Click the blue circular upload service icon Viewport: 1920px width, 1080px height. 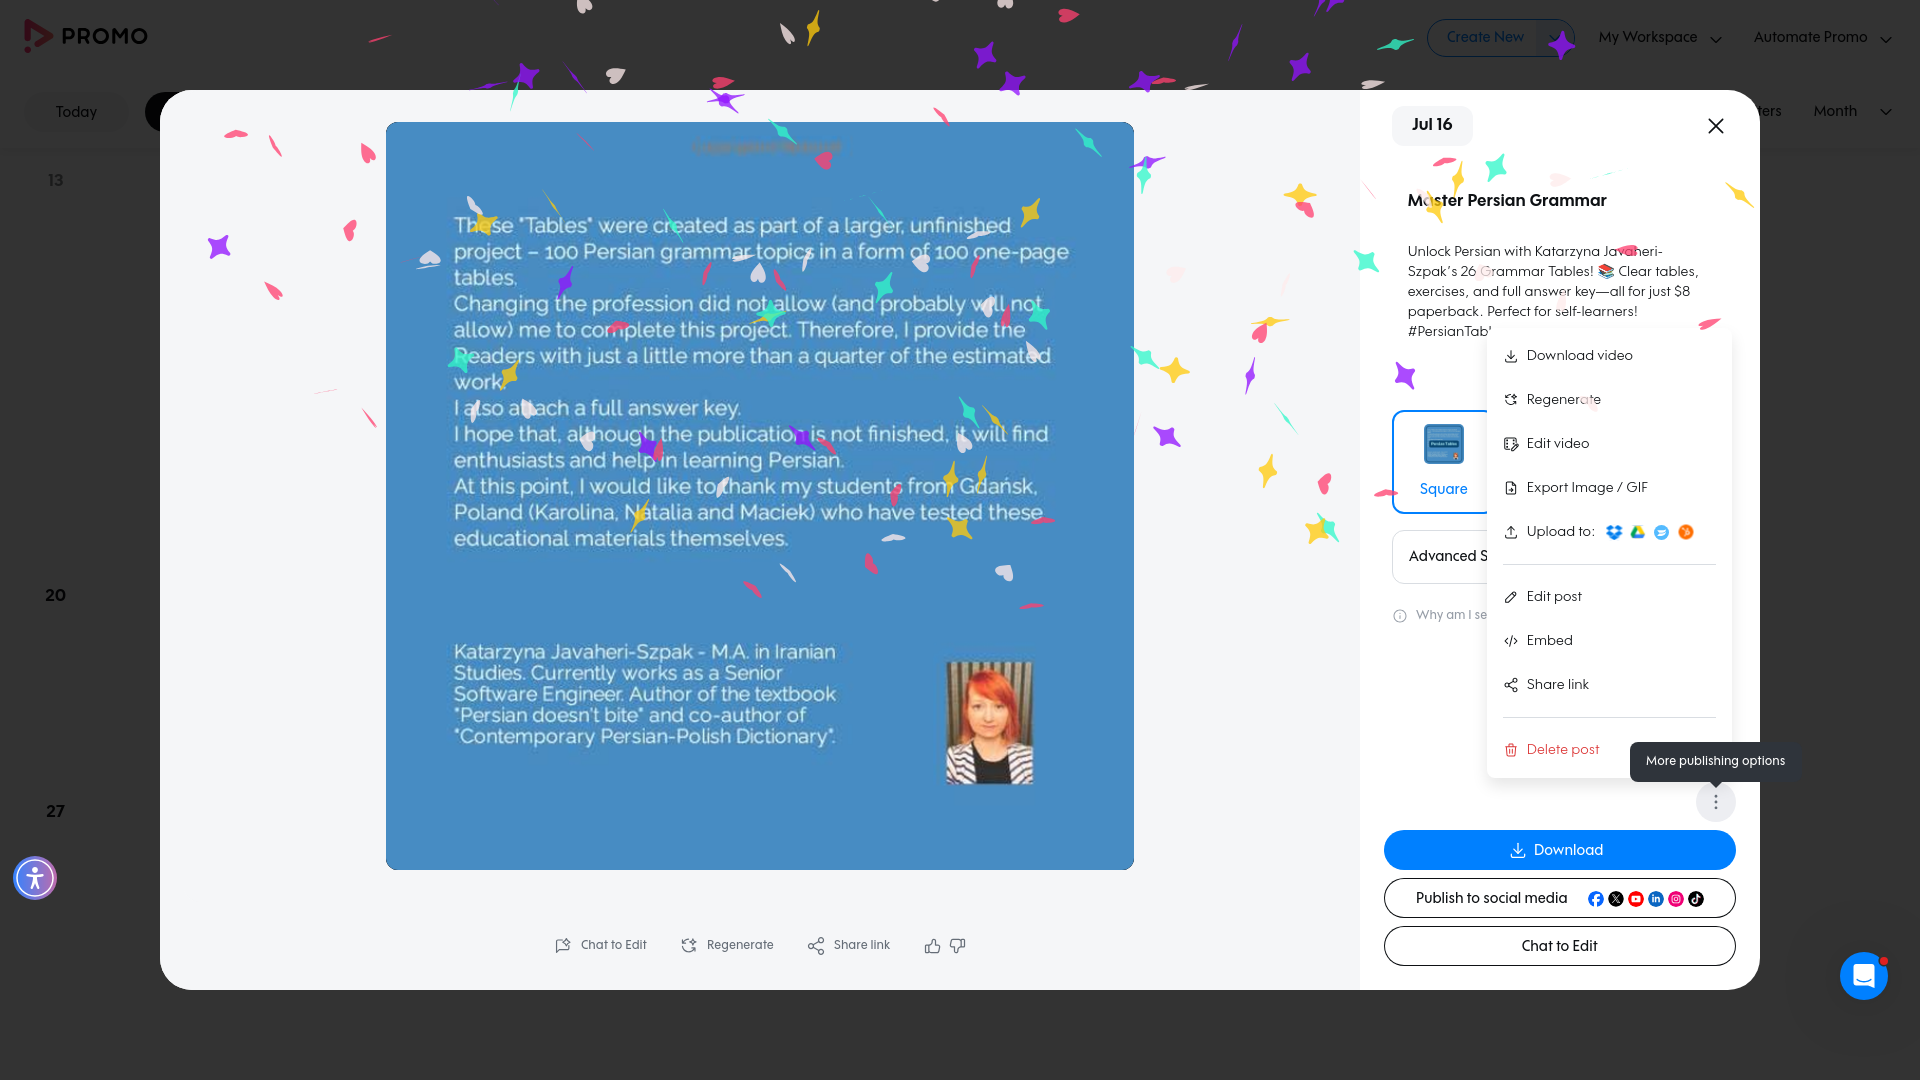coord(1662,532)
